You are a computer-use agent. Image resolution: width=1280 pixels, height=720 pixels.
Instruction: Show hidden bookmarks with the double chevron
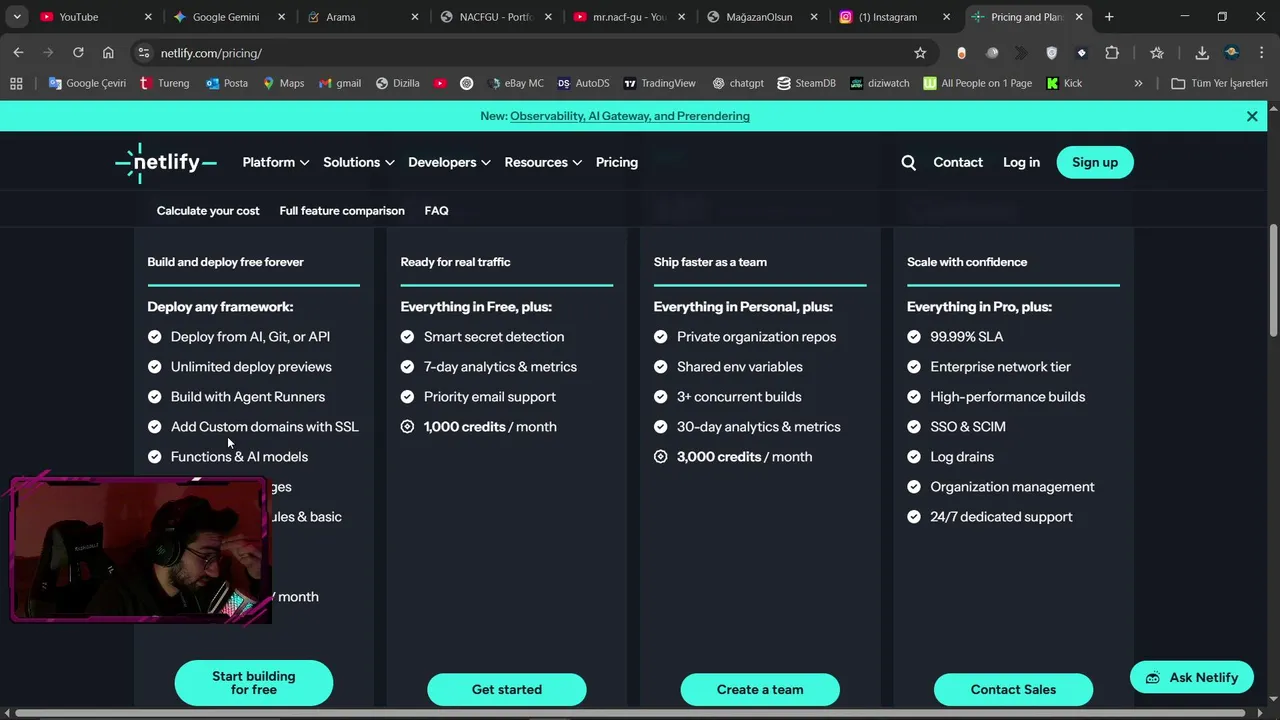[1138, 83]
